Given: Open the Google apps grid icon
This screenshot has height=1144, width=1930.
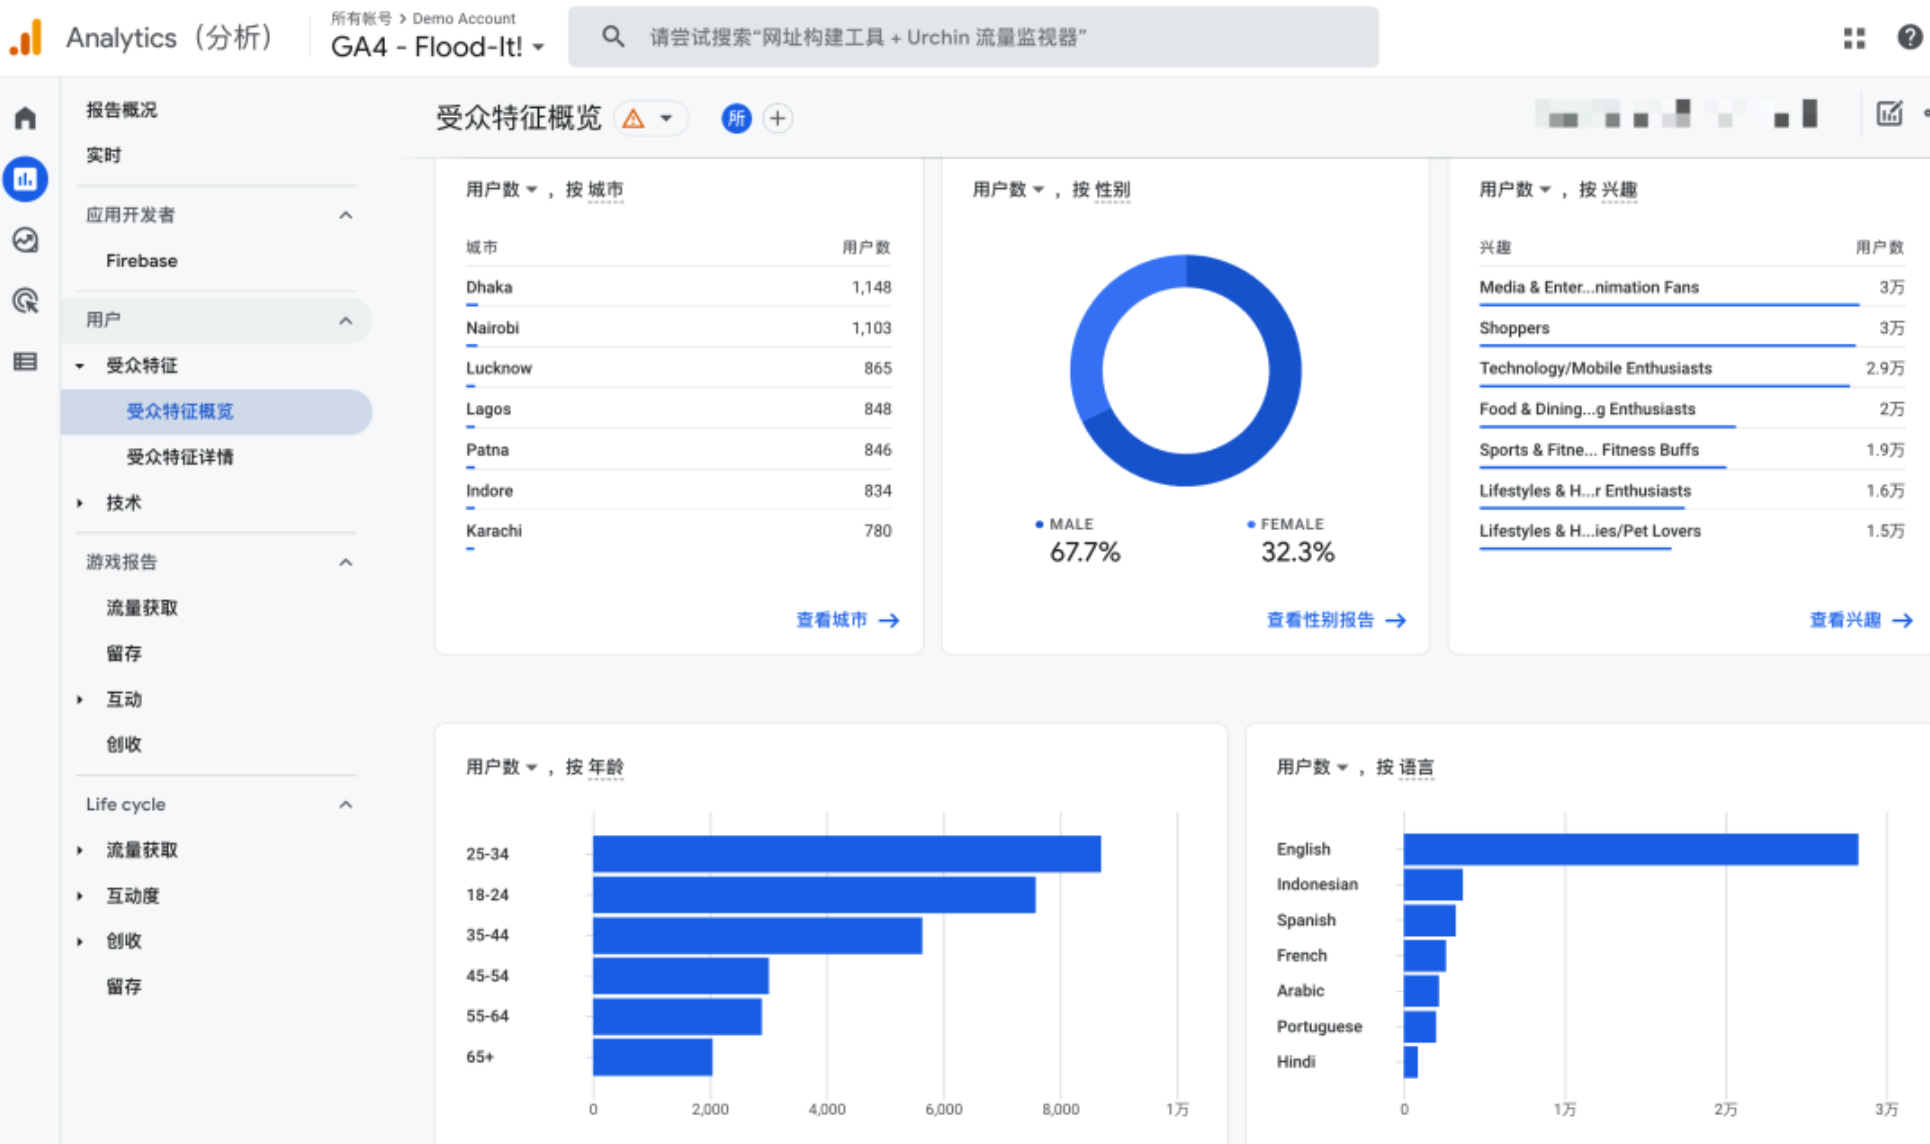Looking at the screenshot, I should point(1855,38).
